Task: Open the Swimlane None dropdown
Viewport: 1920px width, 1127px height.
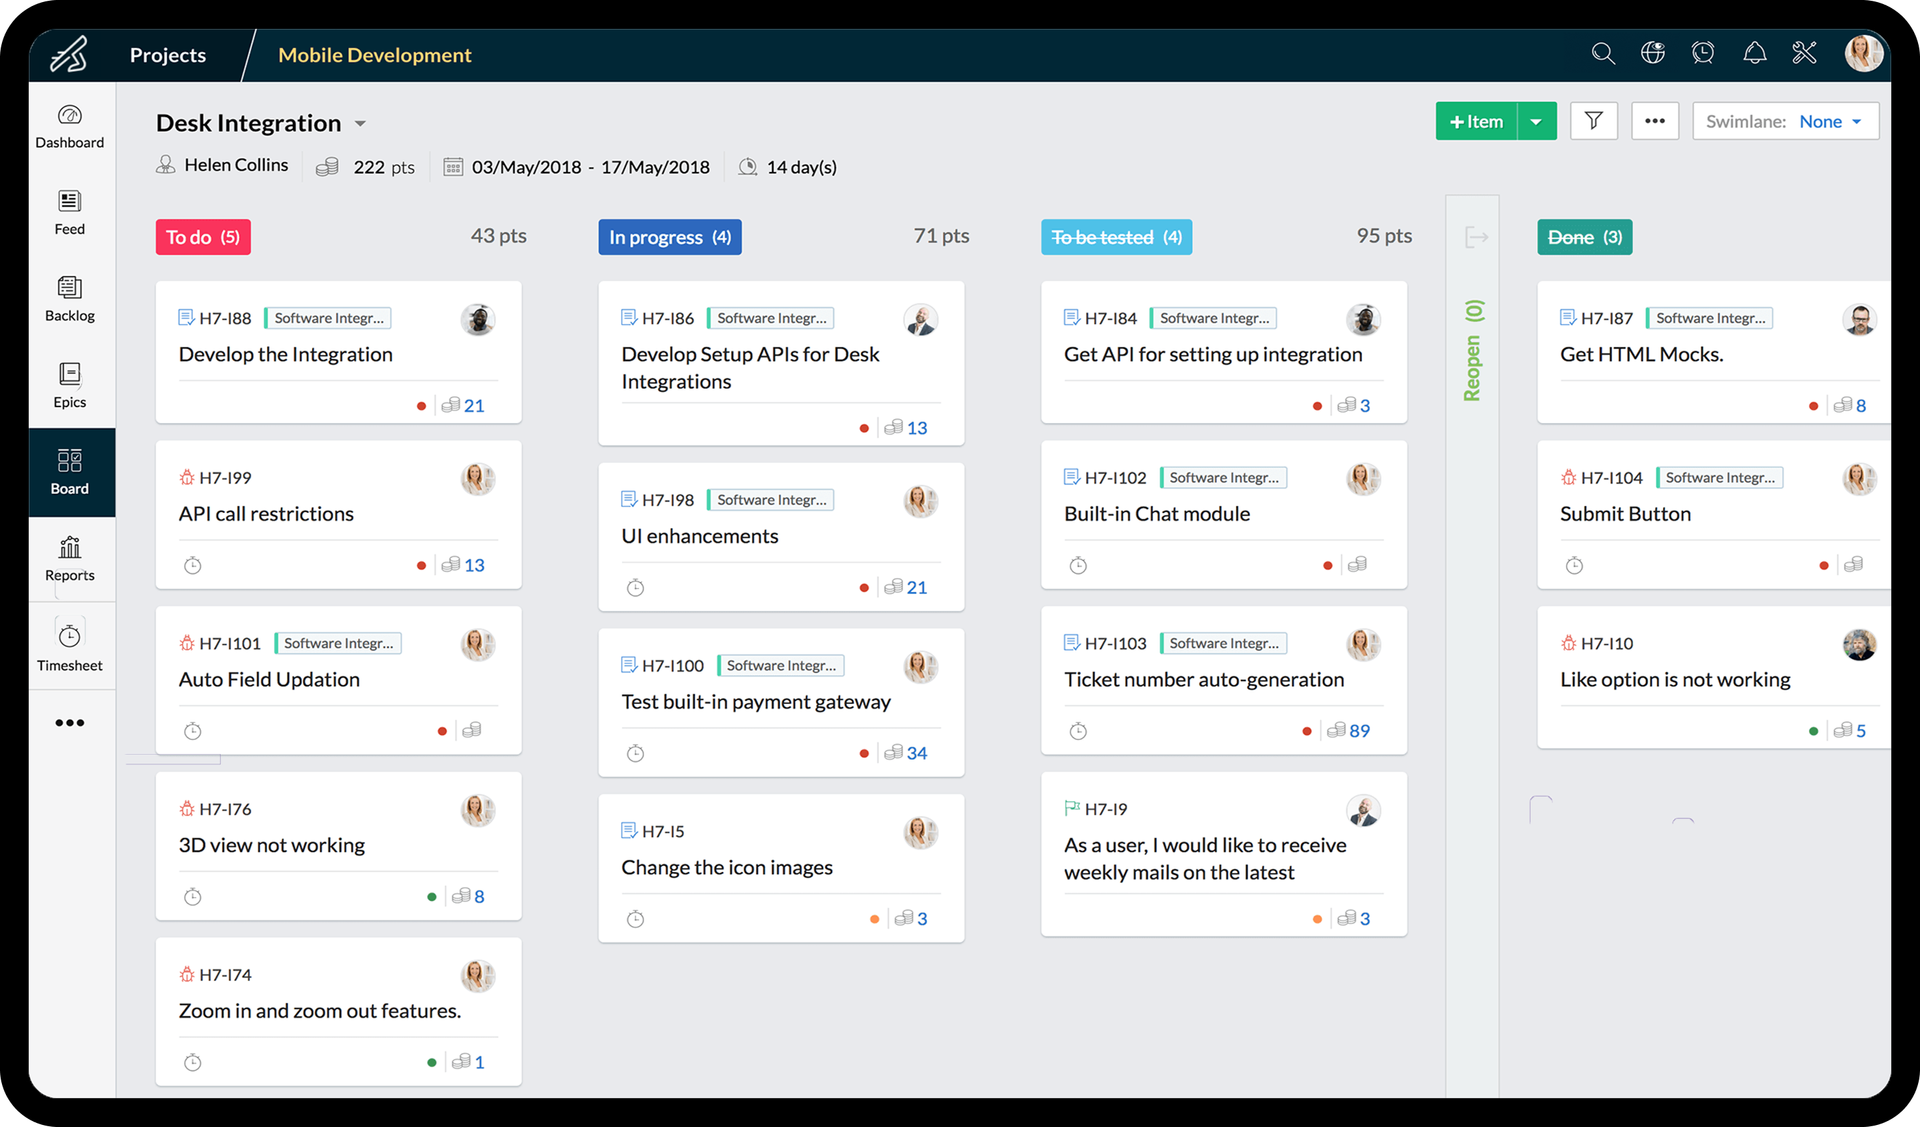Action: [x=1786, y=121]
